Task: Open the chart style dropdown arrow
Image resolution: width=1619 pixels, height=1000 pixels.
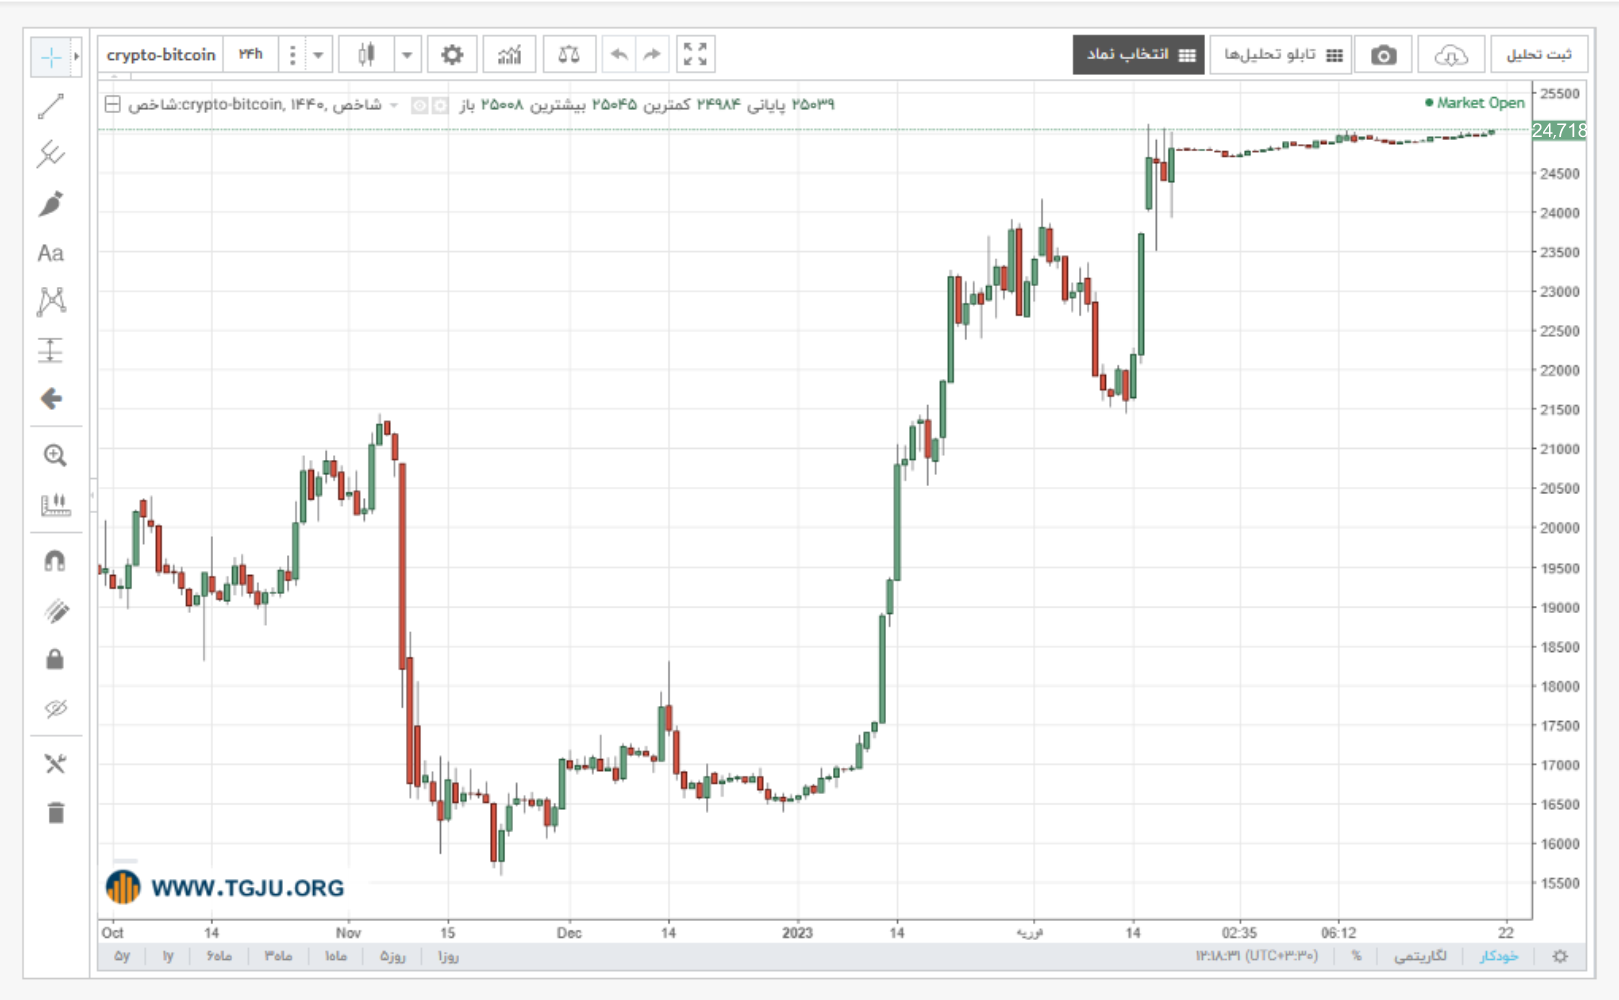Action: [407, 55]
